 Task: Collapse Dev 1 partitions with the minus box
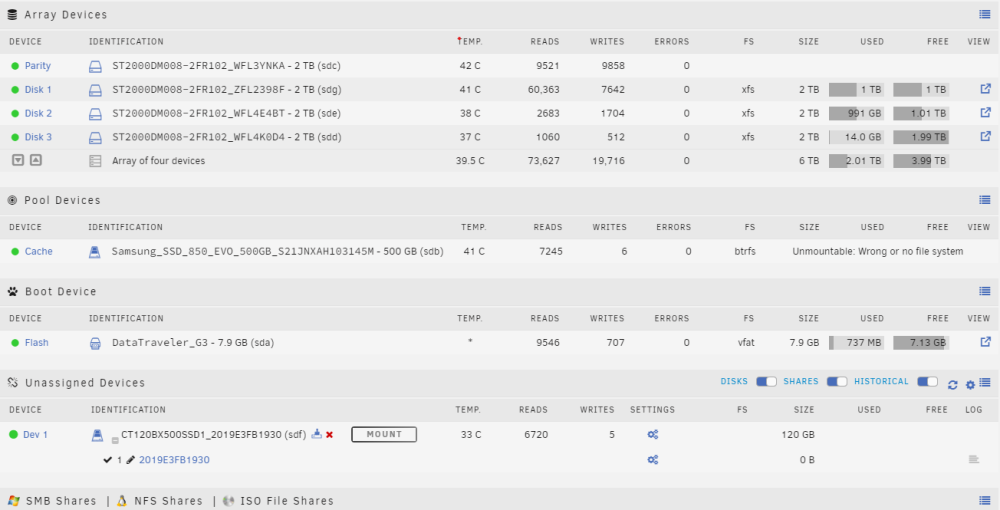pyautogui.click(x=115, y=440)
